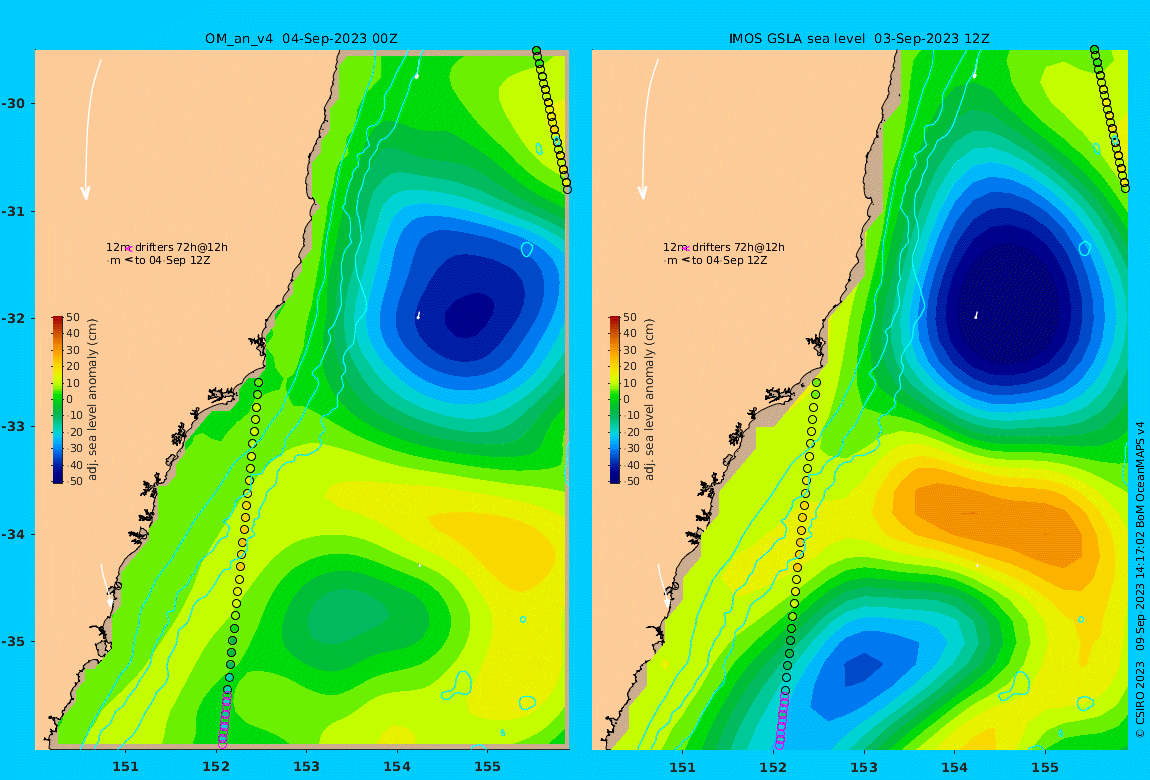
Task: Click the 0 tick on left color bar
Action: [x=70, y=400]
